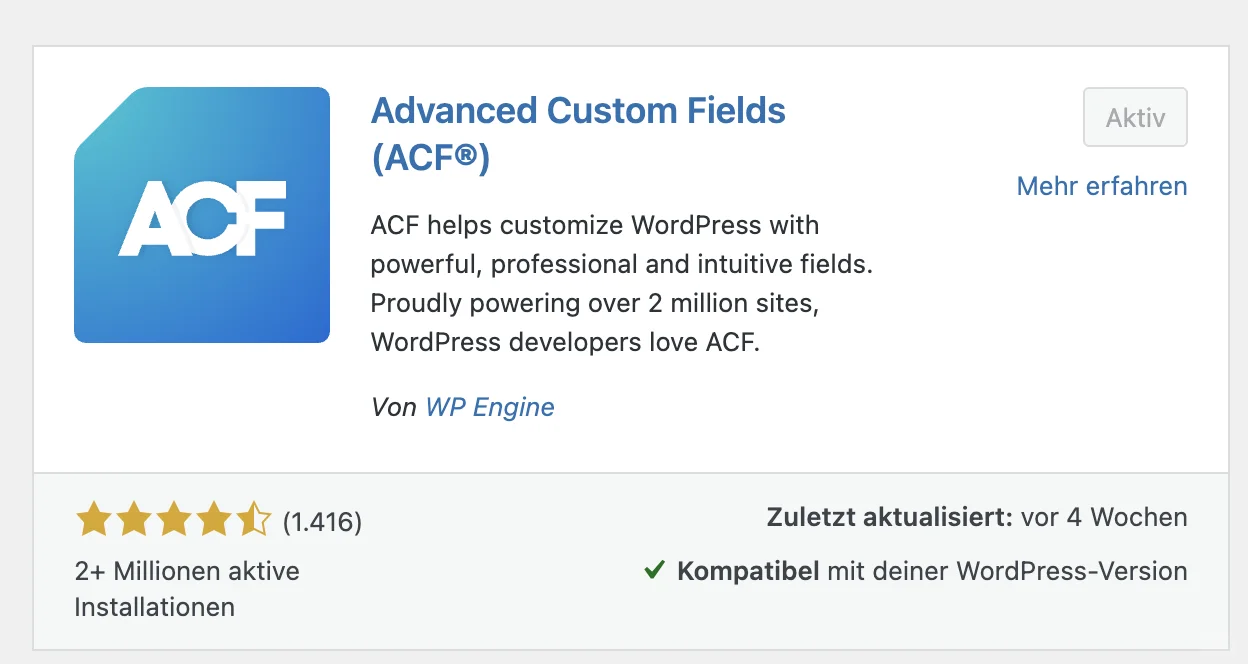
Task: Click the green compatibility checkmark icon
Action: coord(655,571)
